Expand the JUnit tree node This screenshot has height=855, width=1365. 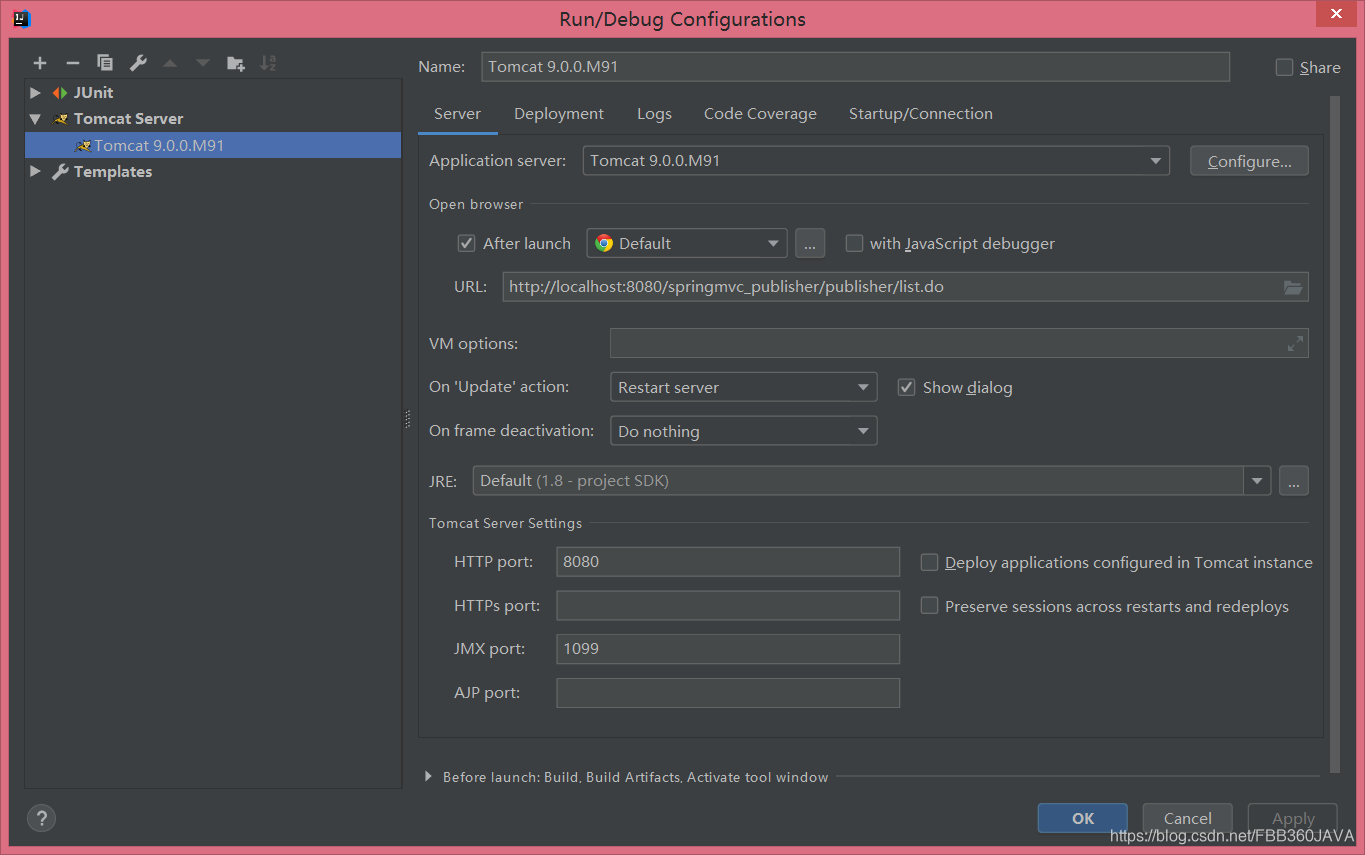point(36,92)
